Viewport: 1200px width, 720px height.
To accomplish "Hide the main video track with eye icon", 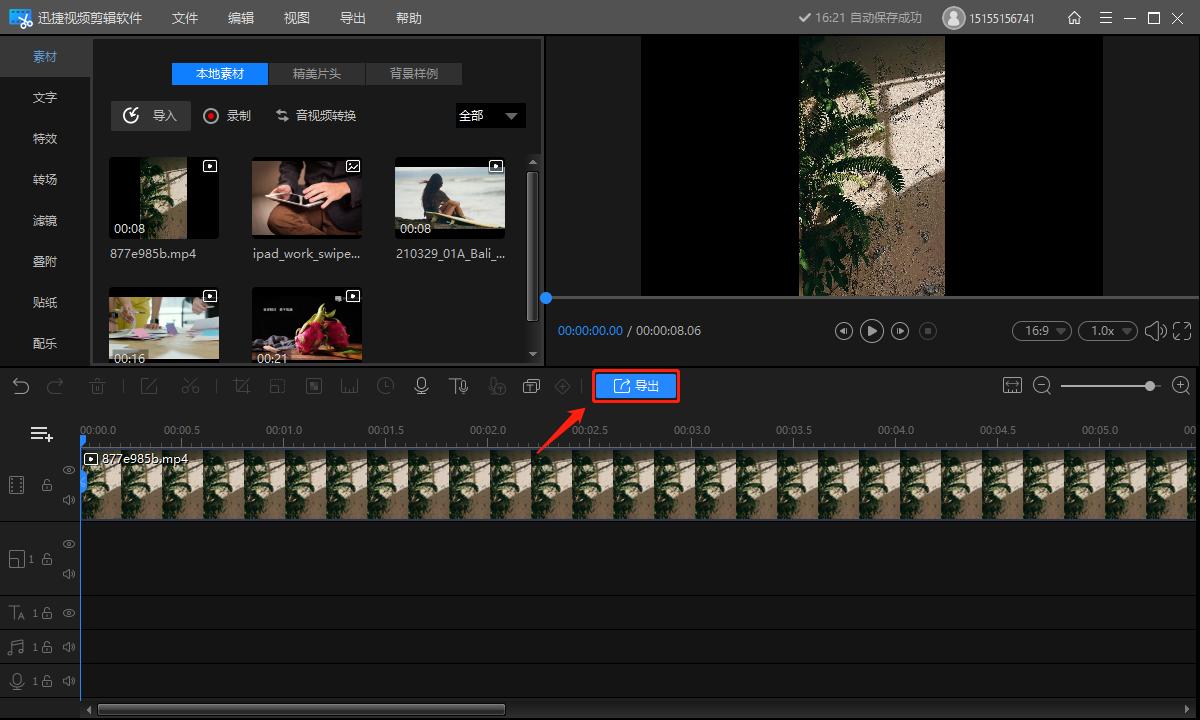I will coord(69,470).
